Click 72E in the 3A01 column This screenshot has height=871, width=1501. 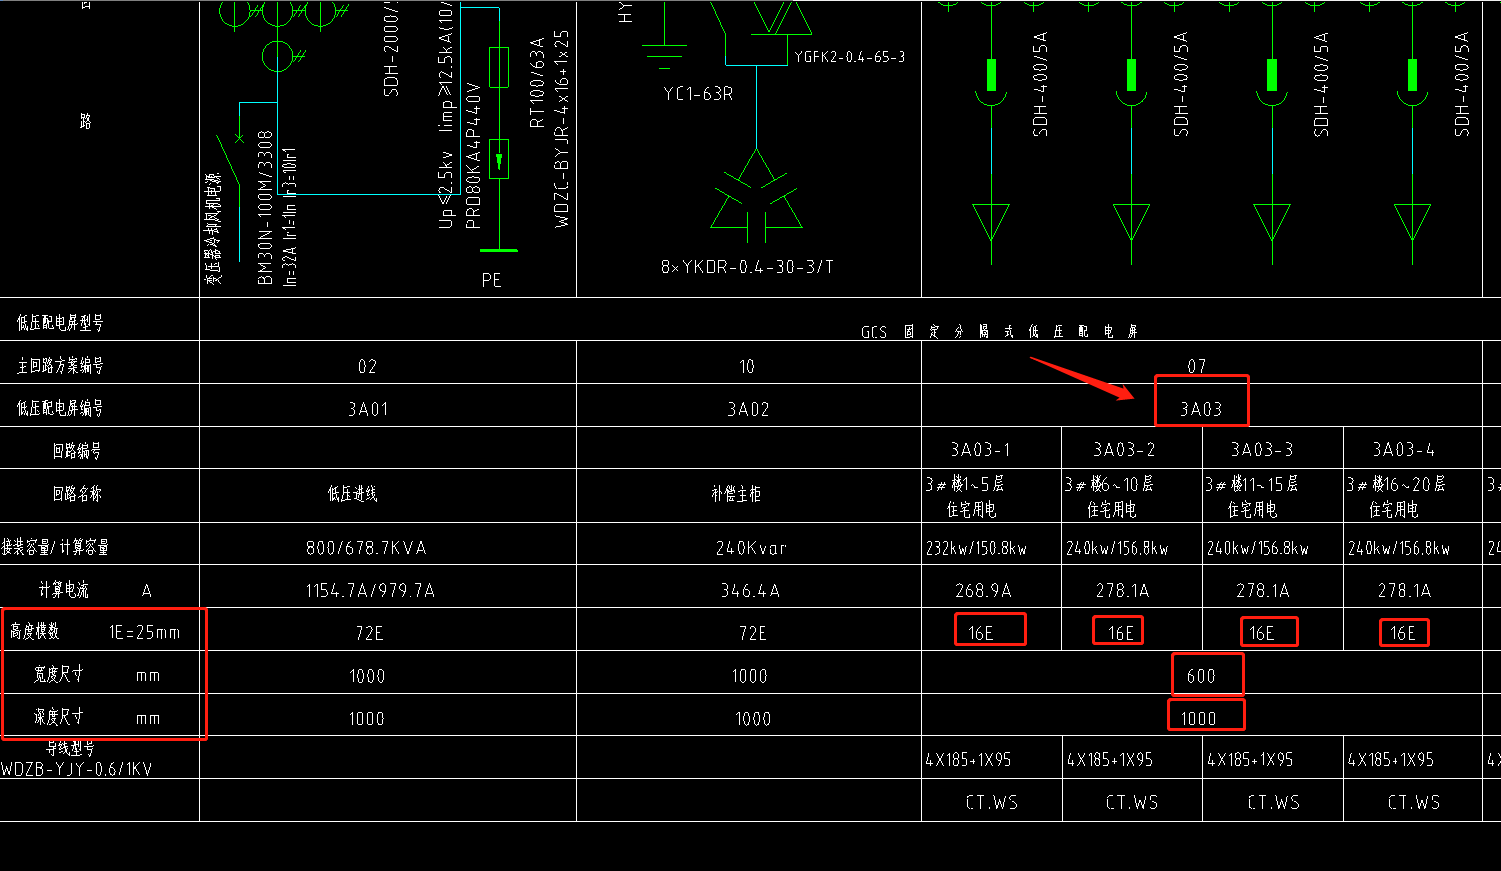click(x=369, y=633)
